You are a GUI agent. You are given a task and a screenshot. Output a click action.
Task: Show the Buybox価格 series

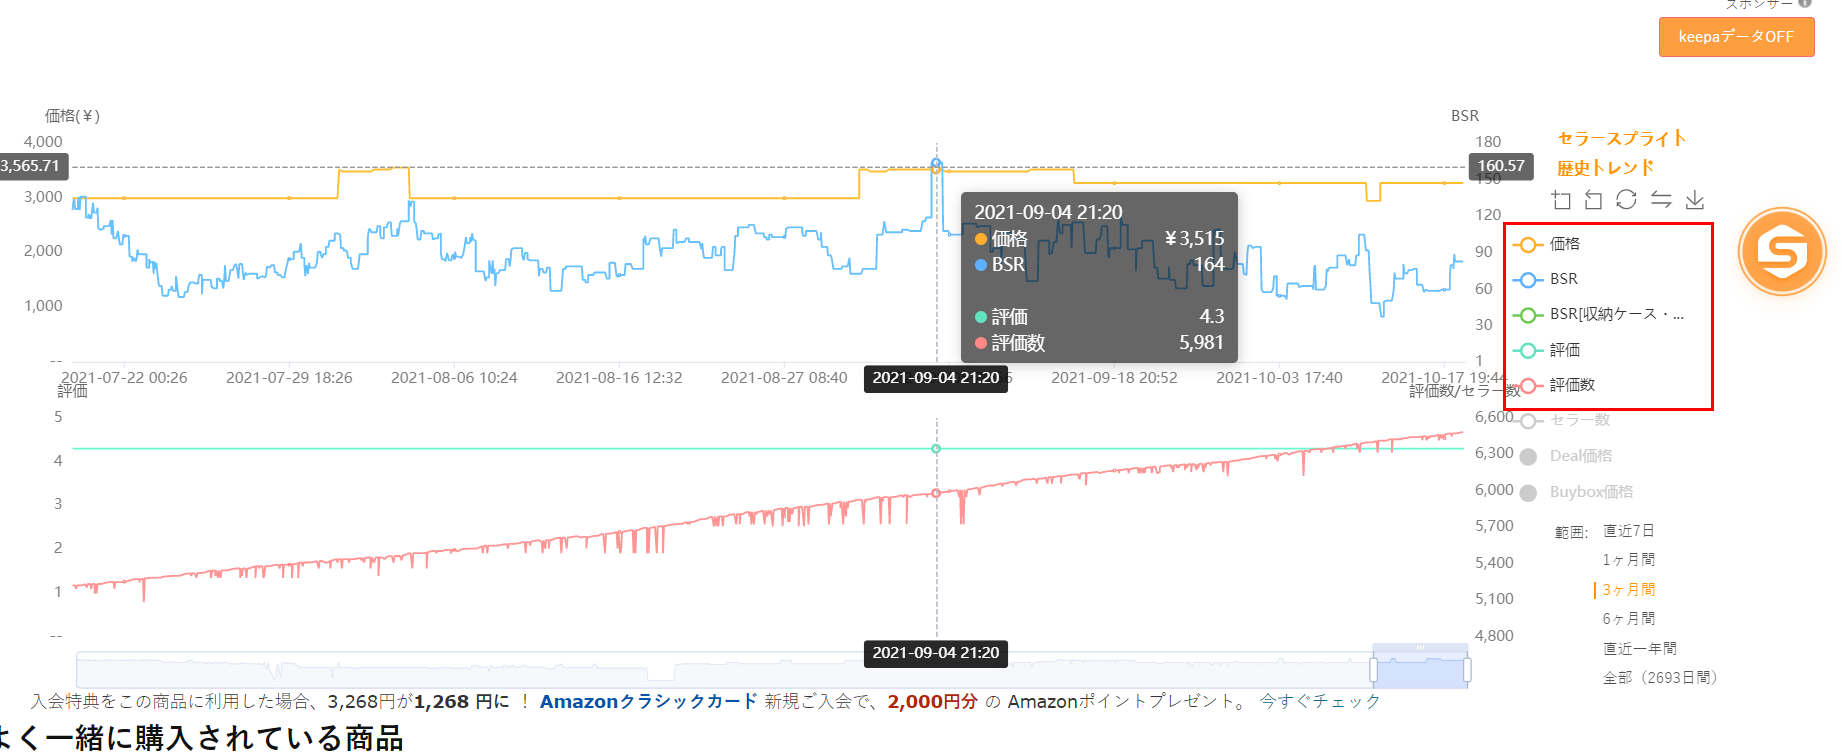(1590, 492)
